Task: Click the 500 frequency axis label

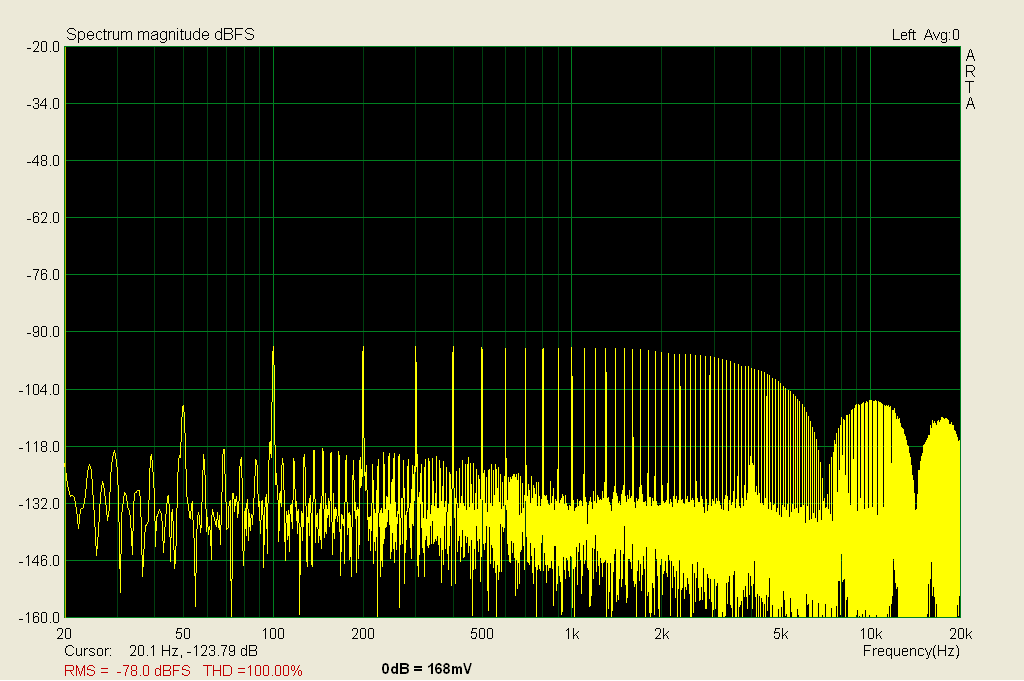Action: [482, 634]
